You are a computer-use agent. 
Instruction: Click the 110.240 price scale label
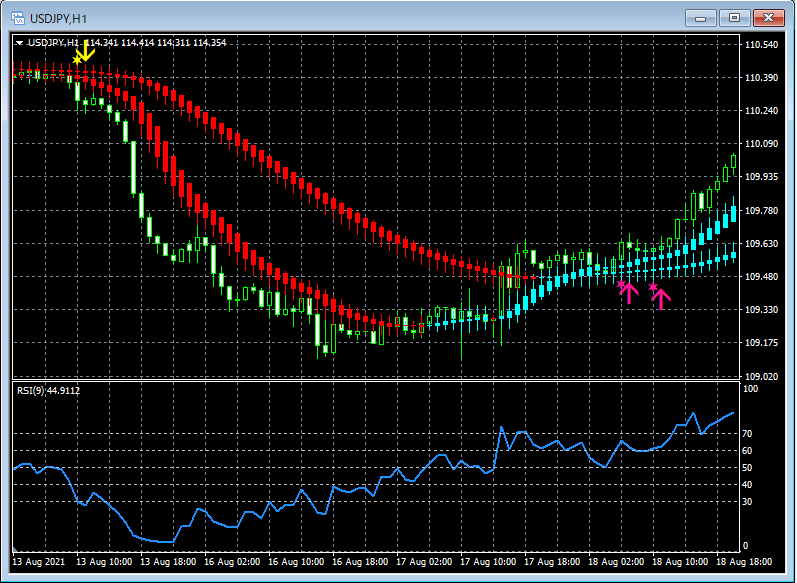(x=761, y=111)
